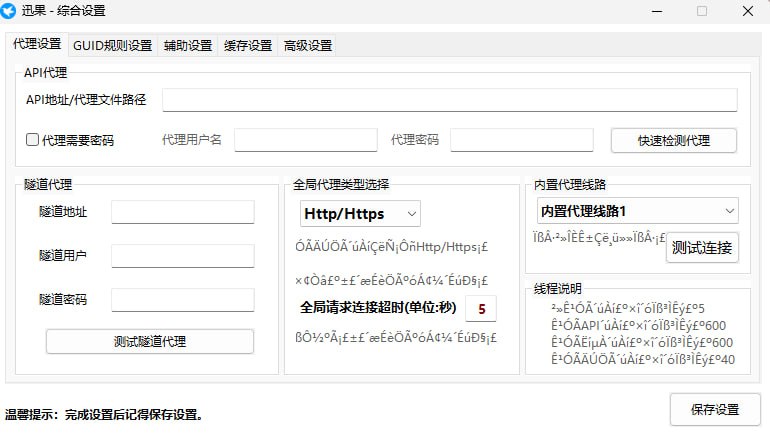Click the 保存设置 button
Screen dimensions: 770x440
pos(715,410)
